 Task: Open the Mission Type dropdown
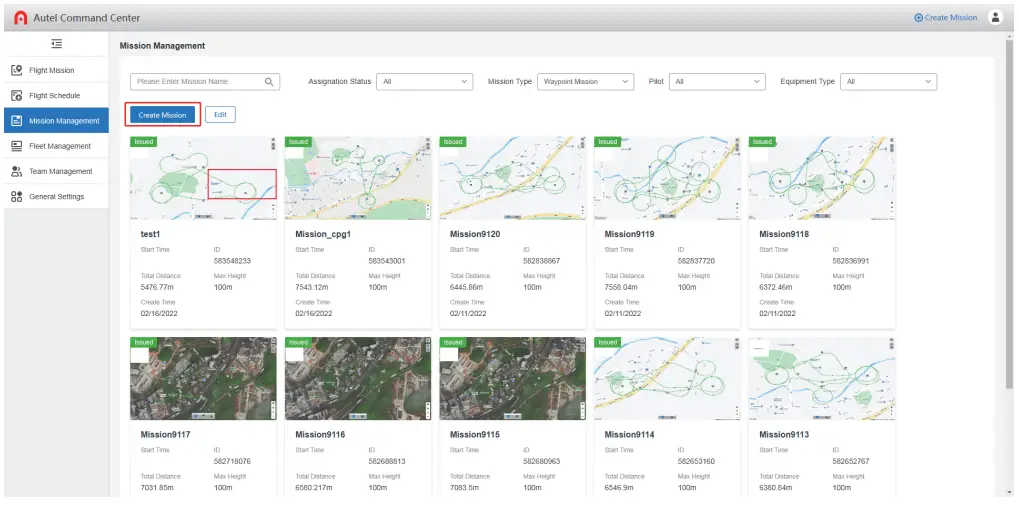click(585, 82)
